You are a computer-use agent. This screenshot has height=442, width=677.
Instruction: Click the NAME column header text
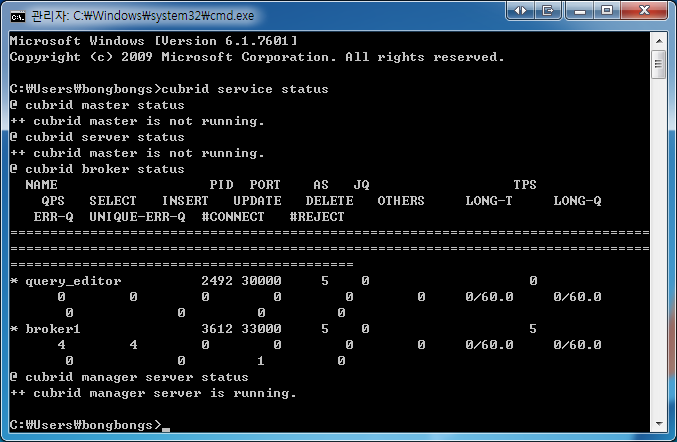coord(41,185)
